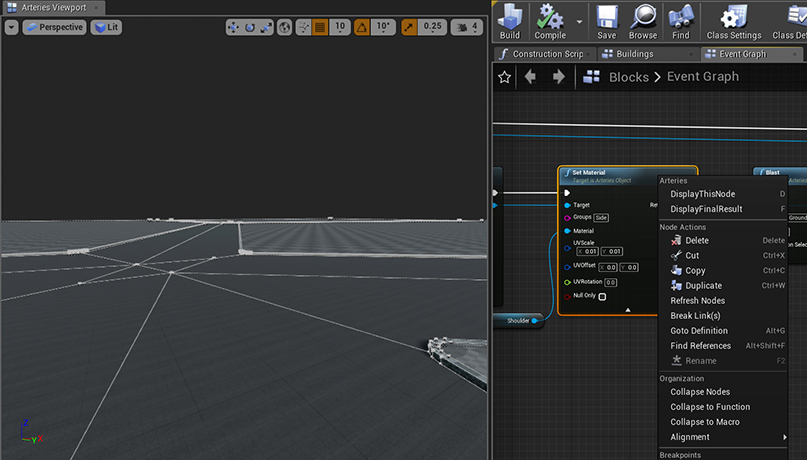Click the UVScale input pin
Screen dimensions: 807x460
click(567, 247)
